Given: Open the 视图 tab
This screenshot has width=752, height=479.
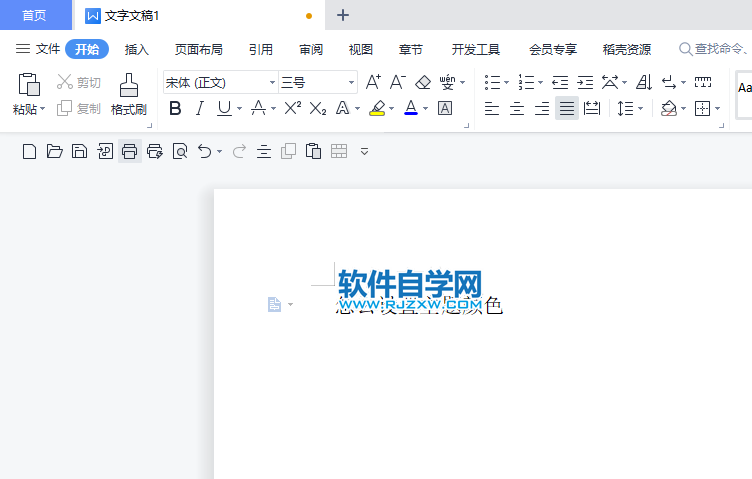Looking at the screenshot, I should pyautogui.click(x=361, y=49).
